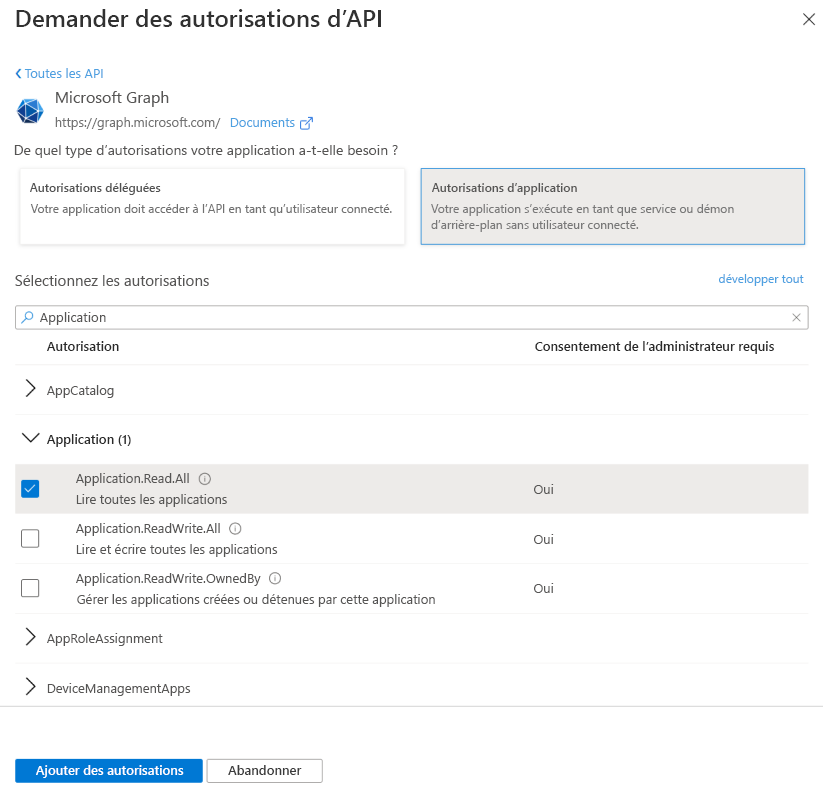Check the Application.ReadWrite.All permission

point(30,538)
